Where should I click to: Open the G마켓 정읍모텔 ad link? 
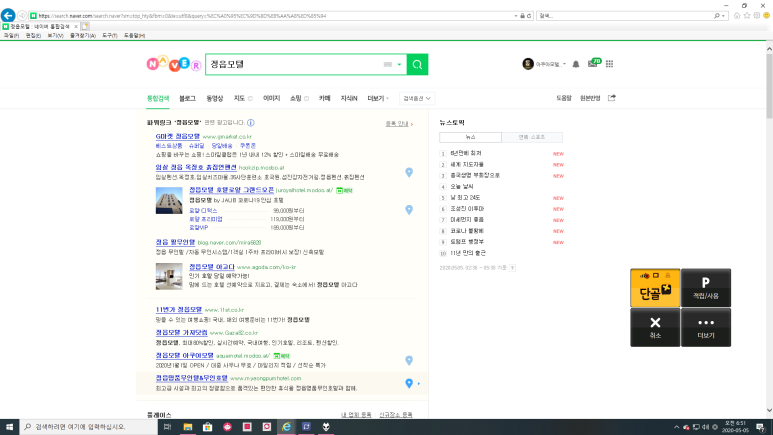(177, 137)
